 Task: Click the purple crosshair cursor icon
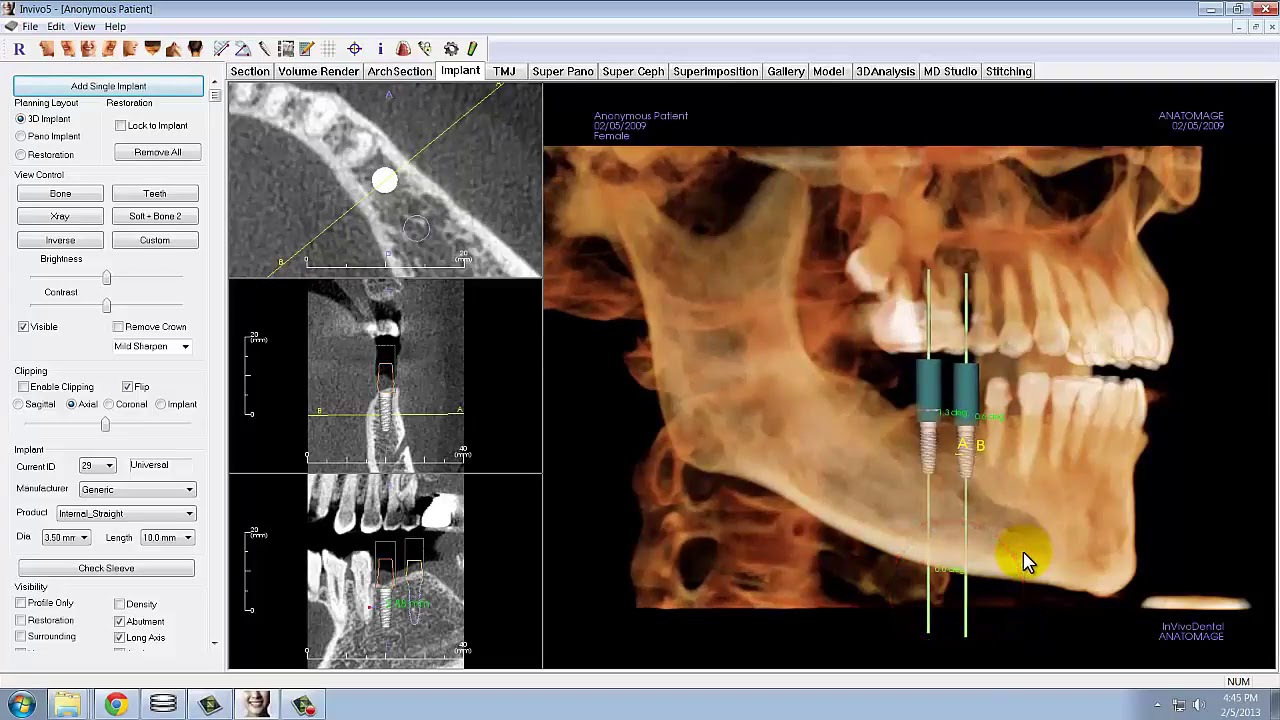[354, 48]
